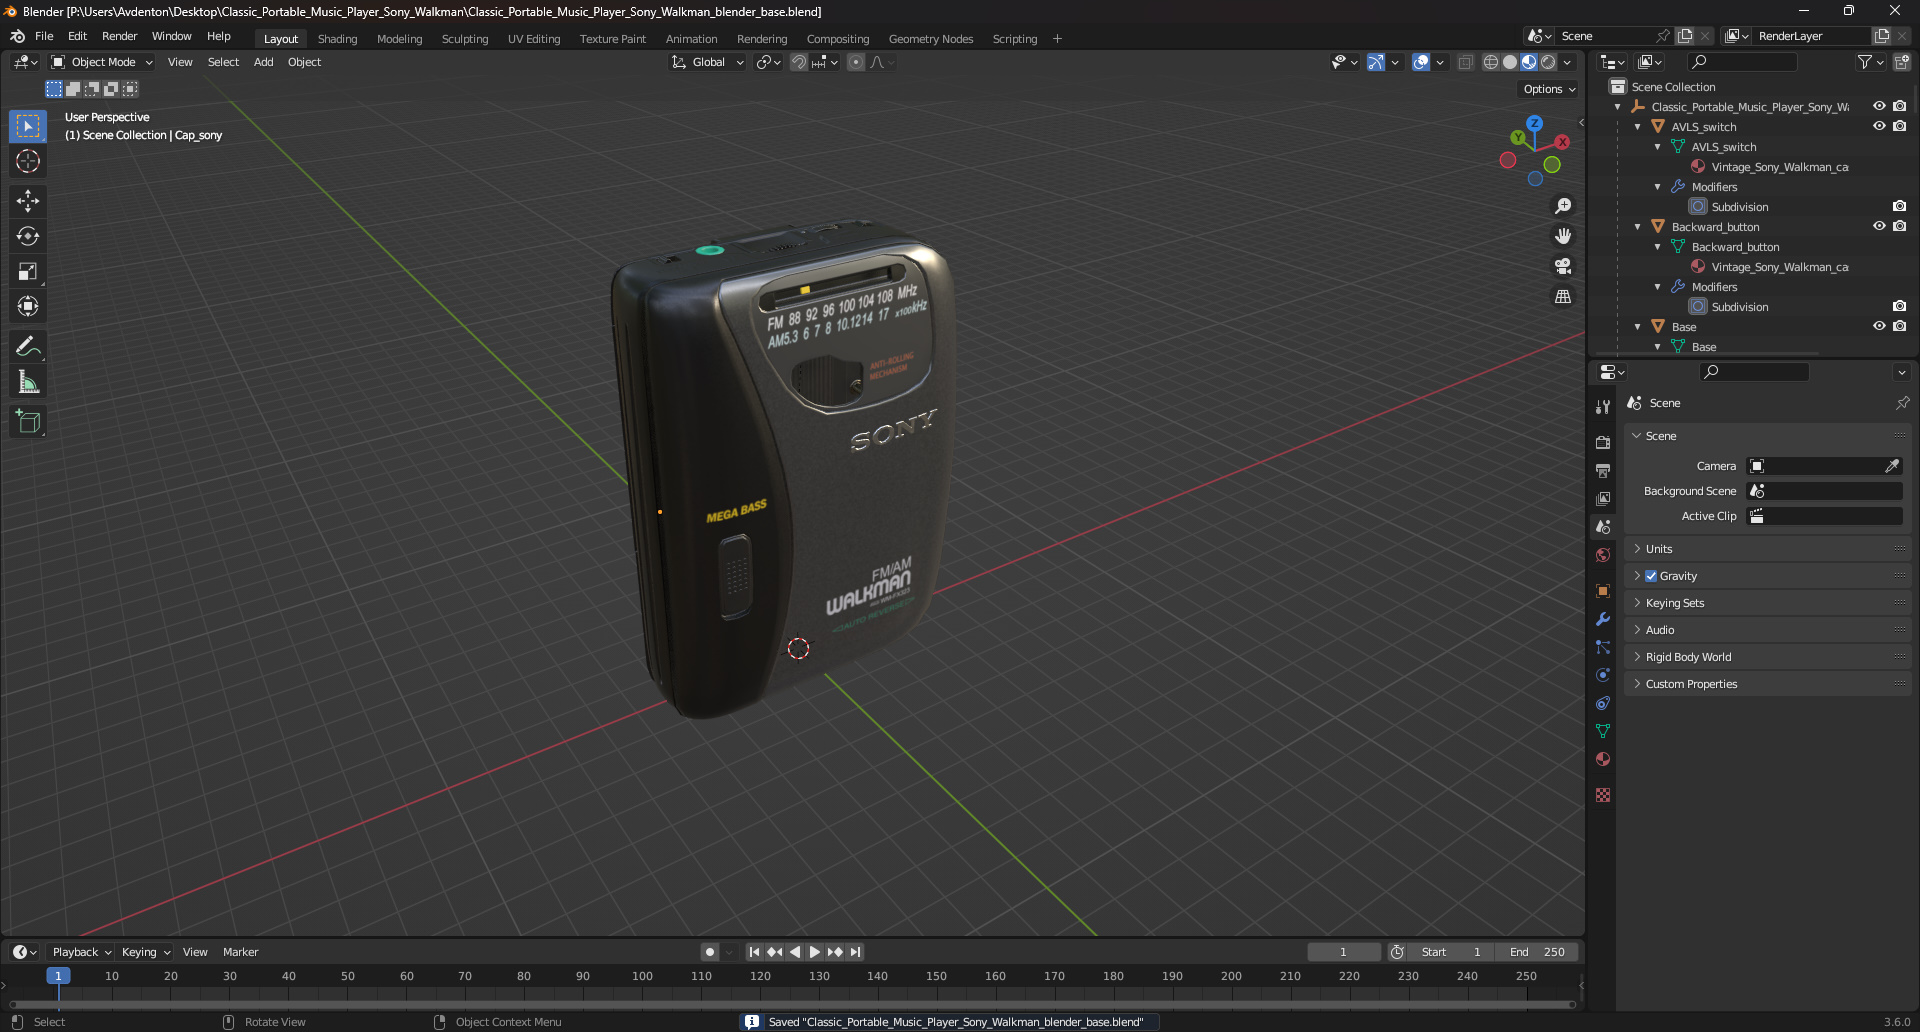Open viewport Options dropdown

1549,89
